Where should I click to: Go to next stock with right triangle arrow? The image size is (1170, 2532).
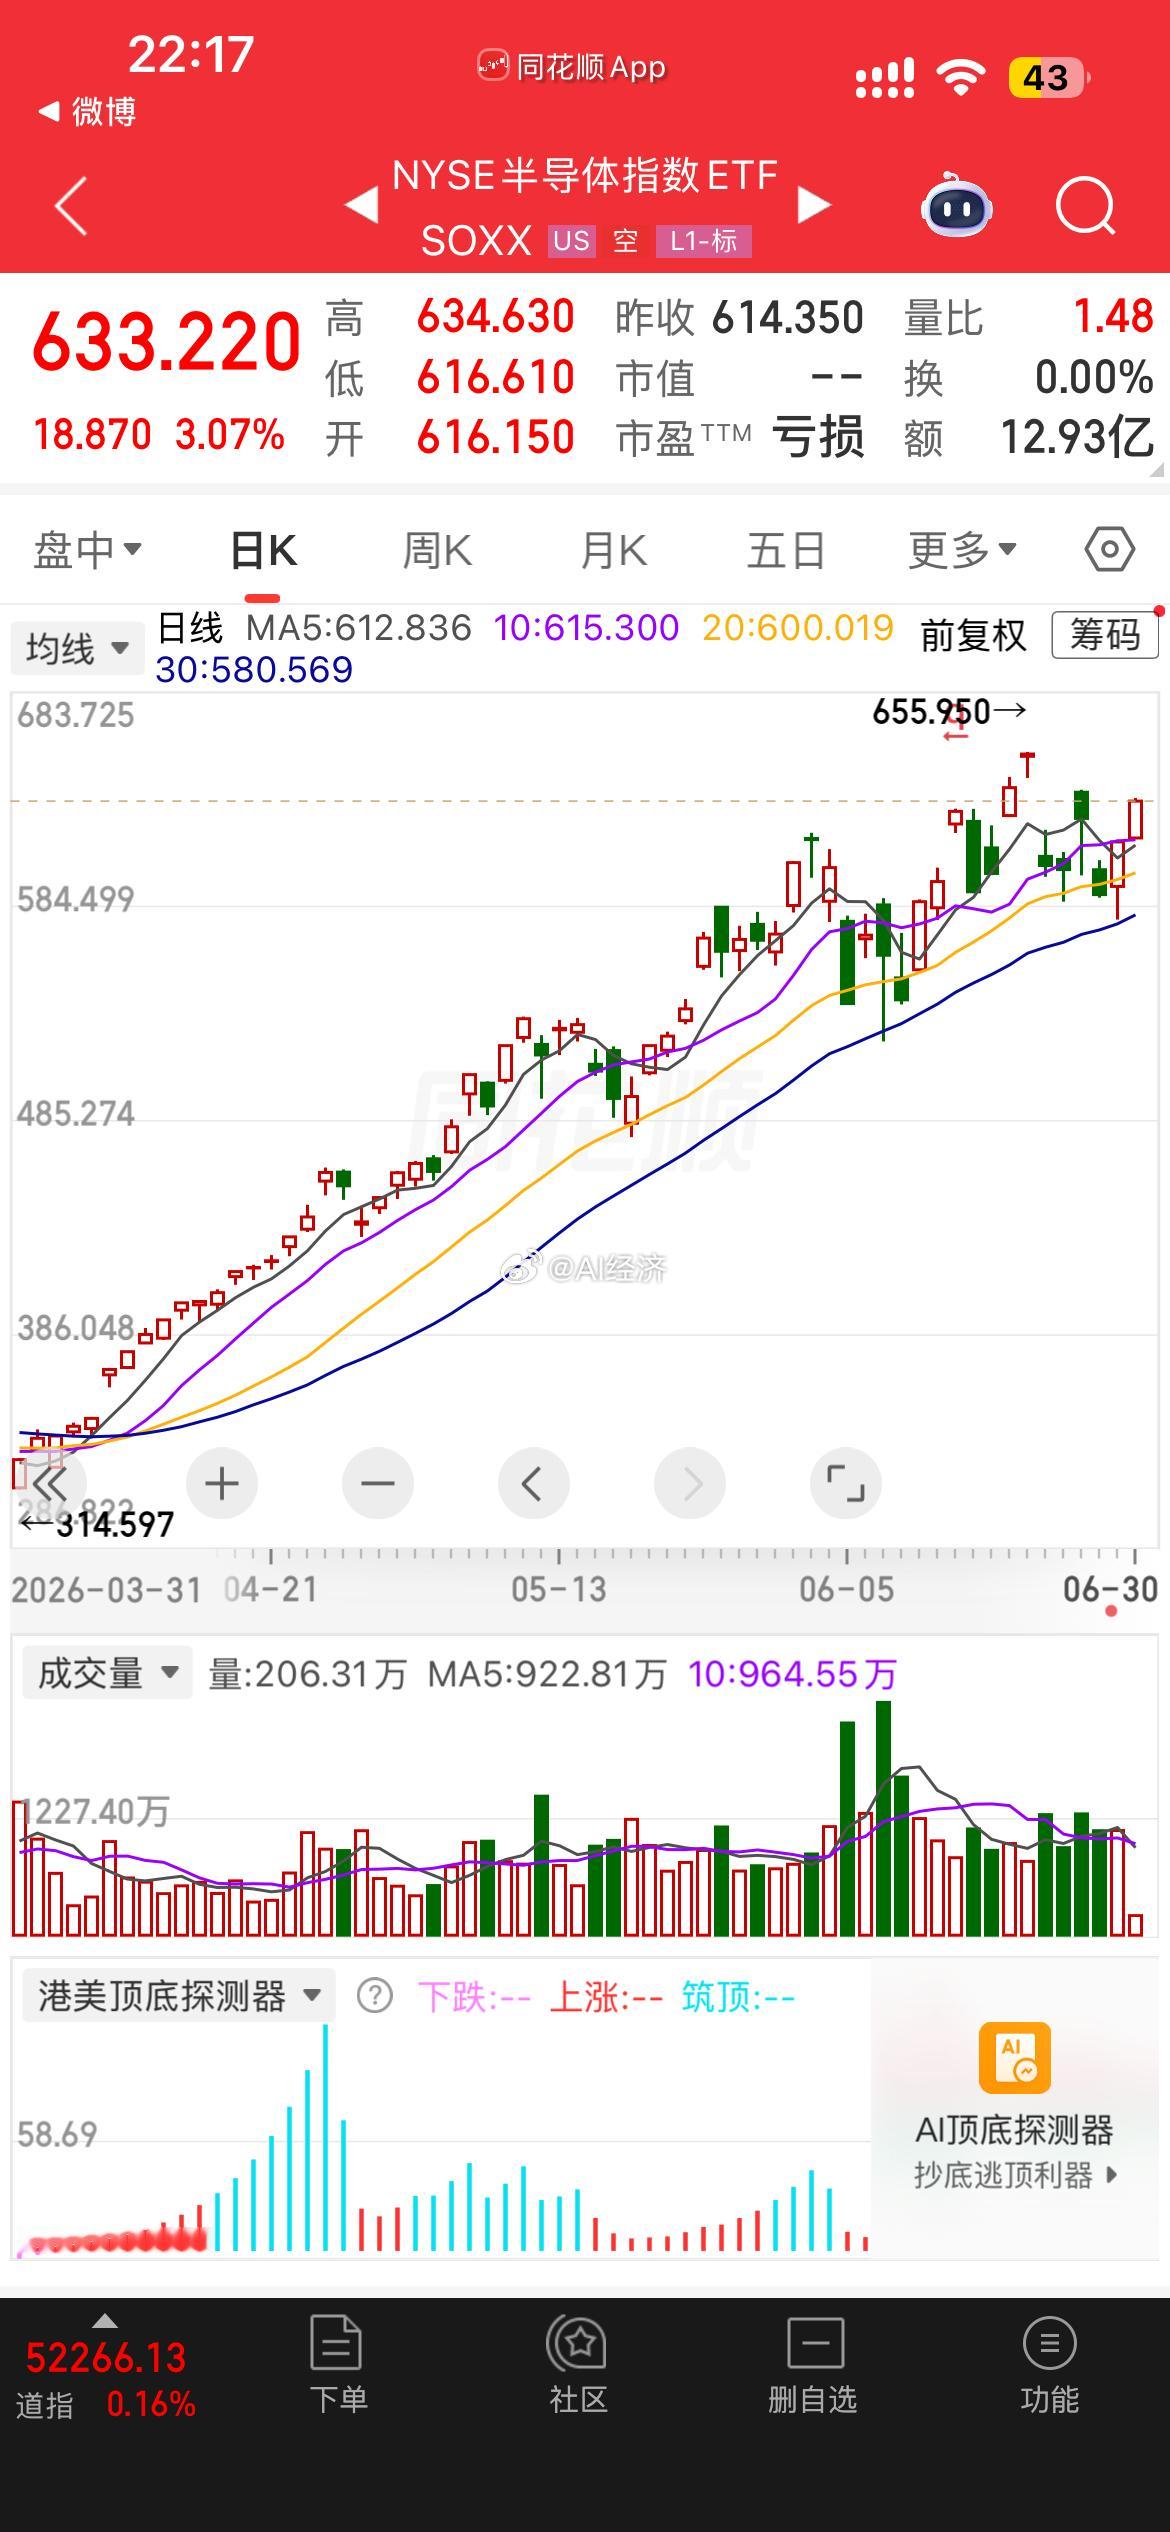(x=814, y=205)
